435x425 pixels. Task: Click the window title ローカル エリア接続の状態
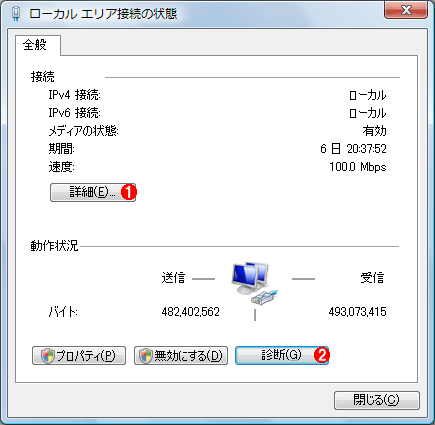(x=103, y=14)
